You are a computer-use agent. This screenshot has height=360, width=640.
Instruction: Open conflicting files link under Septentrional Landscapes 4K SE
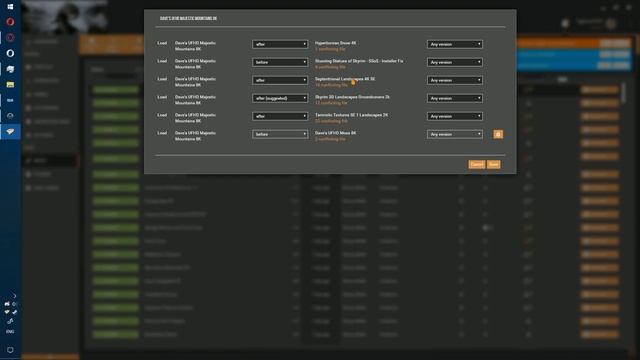click(331, 85)
